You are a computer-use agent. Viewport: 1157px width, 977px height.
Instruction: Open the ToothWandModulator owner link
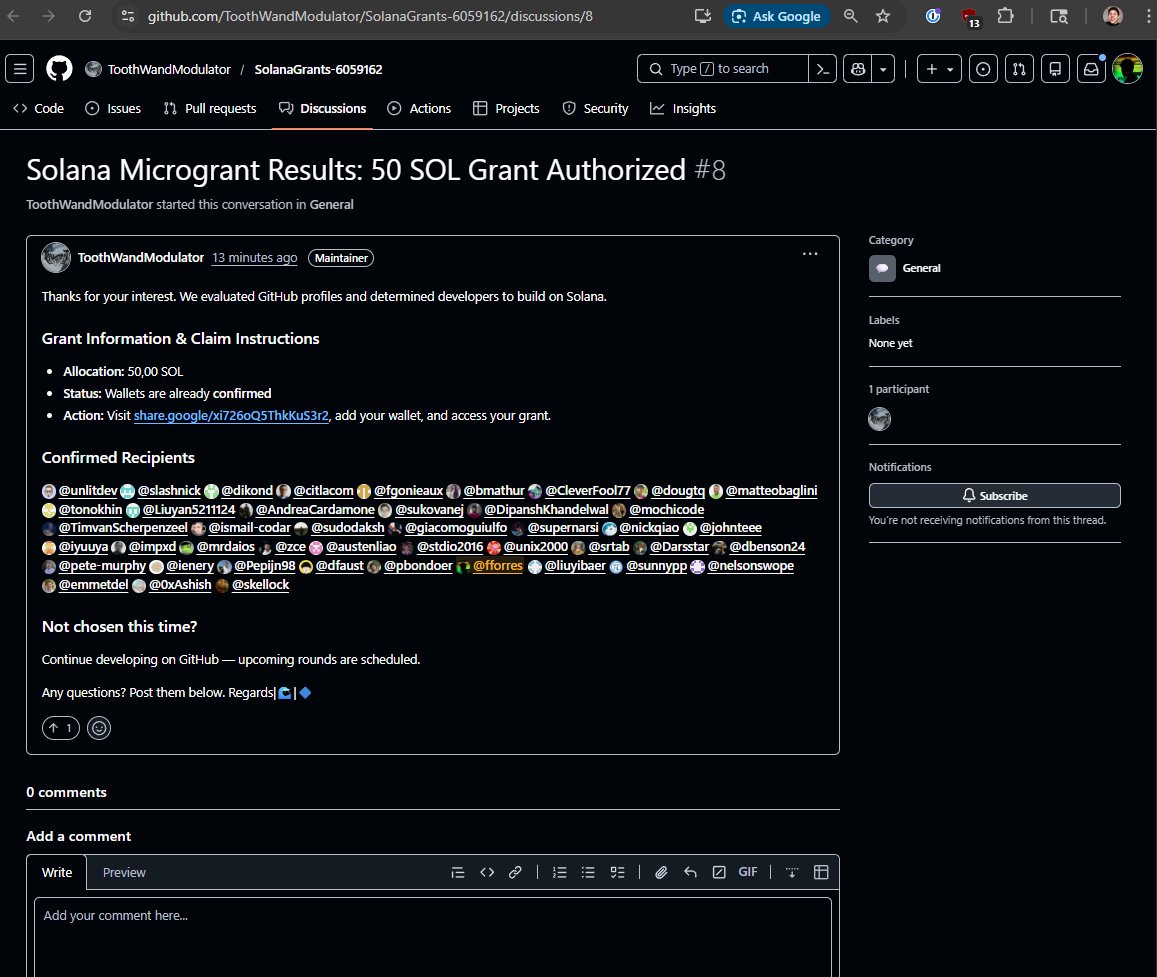coord(169,69)
